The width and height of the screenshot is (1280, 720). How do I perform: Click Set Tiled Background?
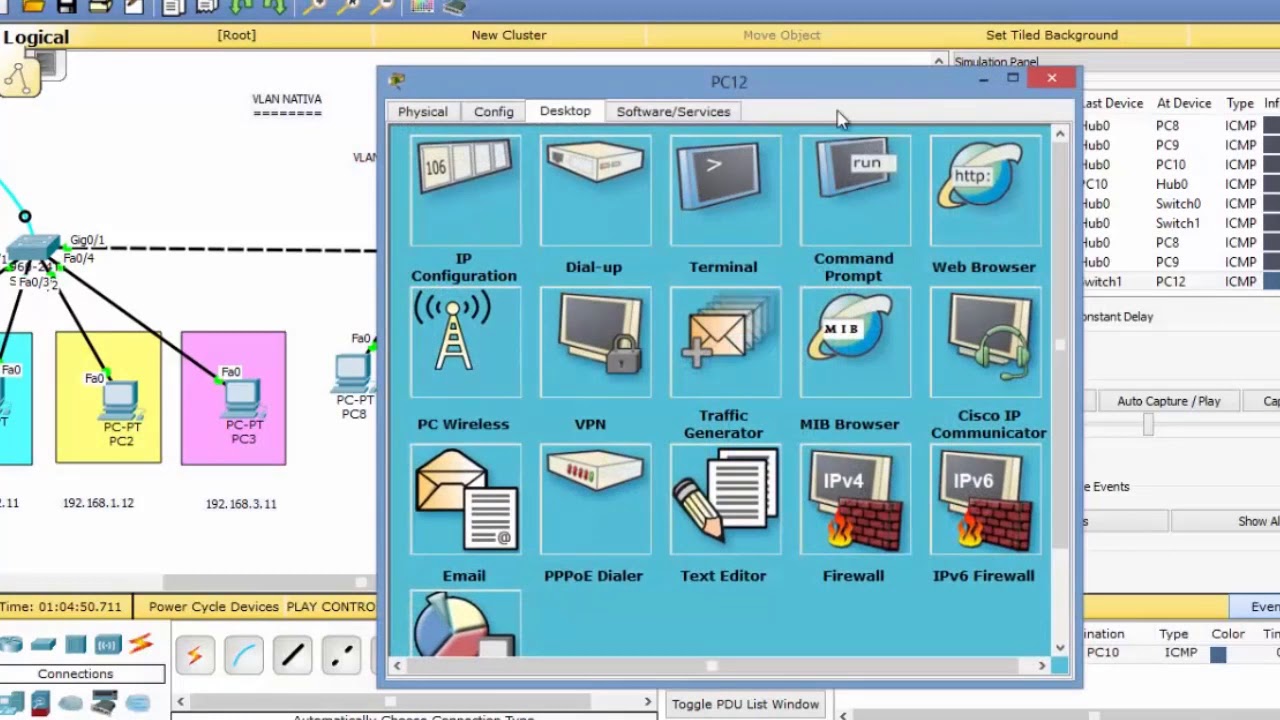(1052, 35)
